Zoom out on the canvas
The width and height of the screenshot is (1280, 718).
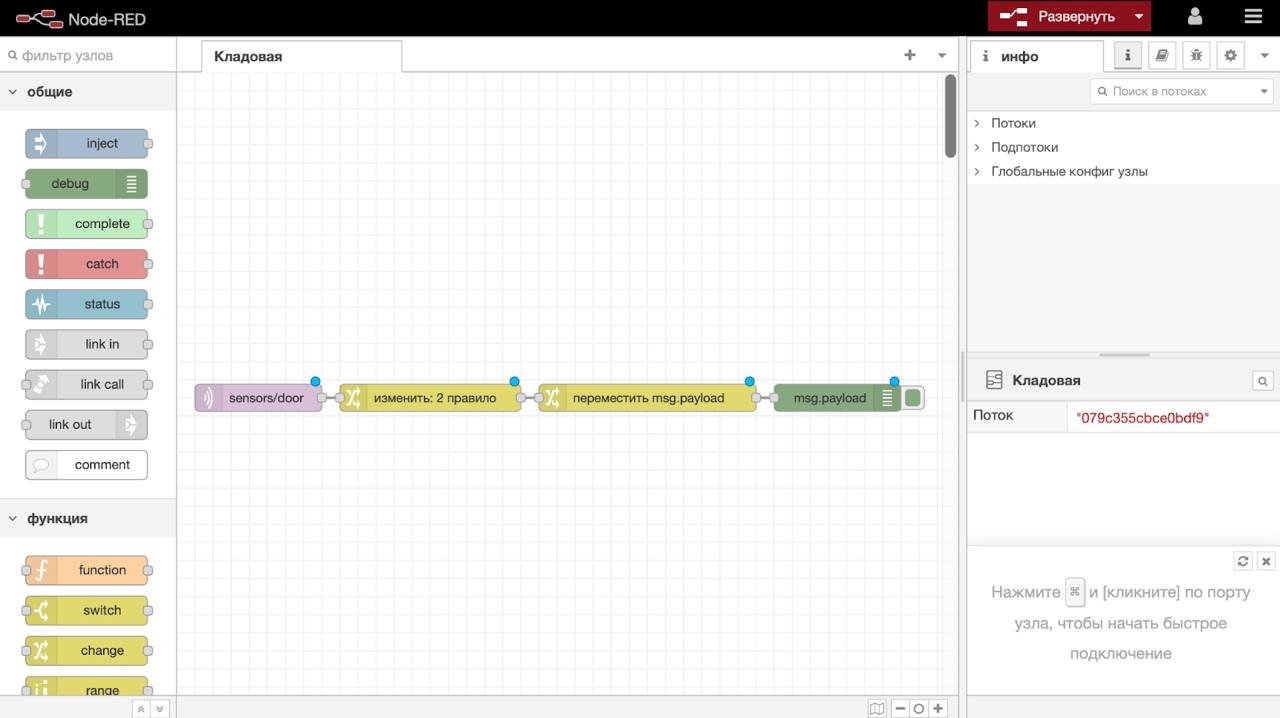coord(900,708)
